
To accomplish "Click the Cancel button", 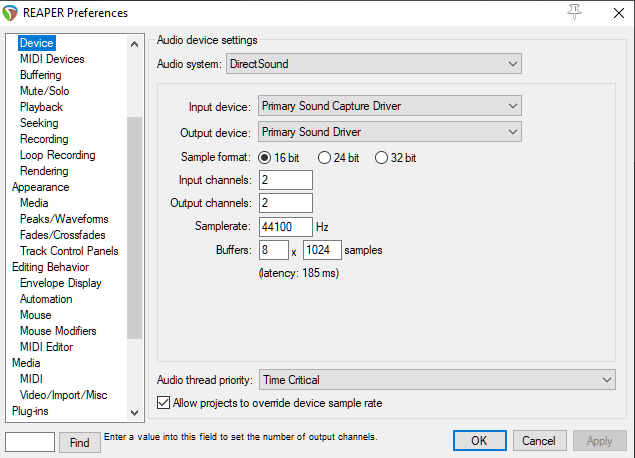I will click(539, 441).
